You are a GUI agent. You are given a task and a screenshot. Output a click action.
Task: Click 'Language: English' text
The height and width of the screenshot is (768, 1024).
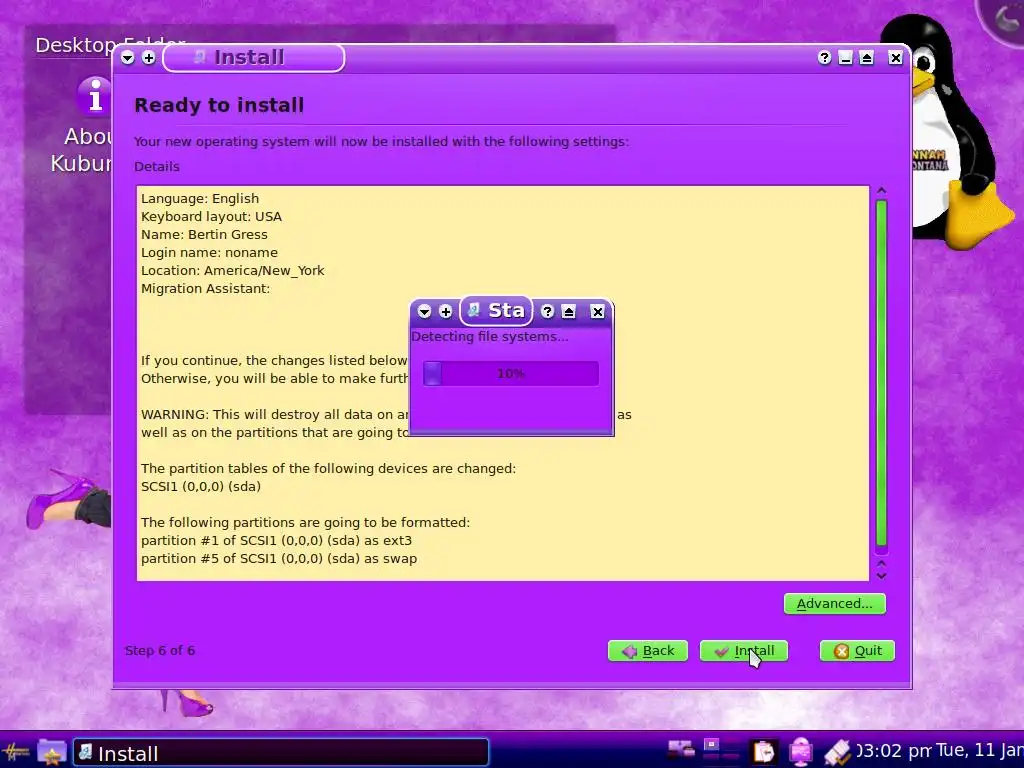(200, 199)
